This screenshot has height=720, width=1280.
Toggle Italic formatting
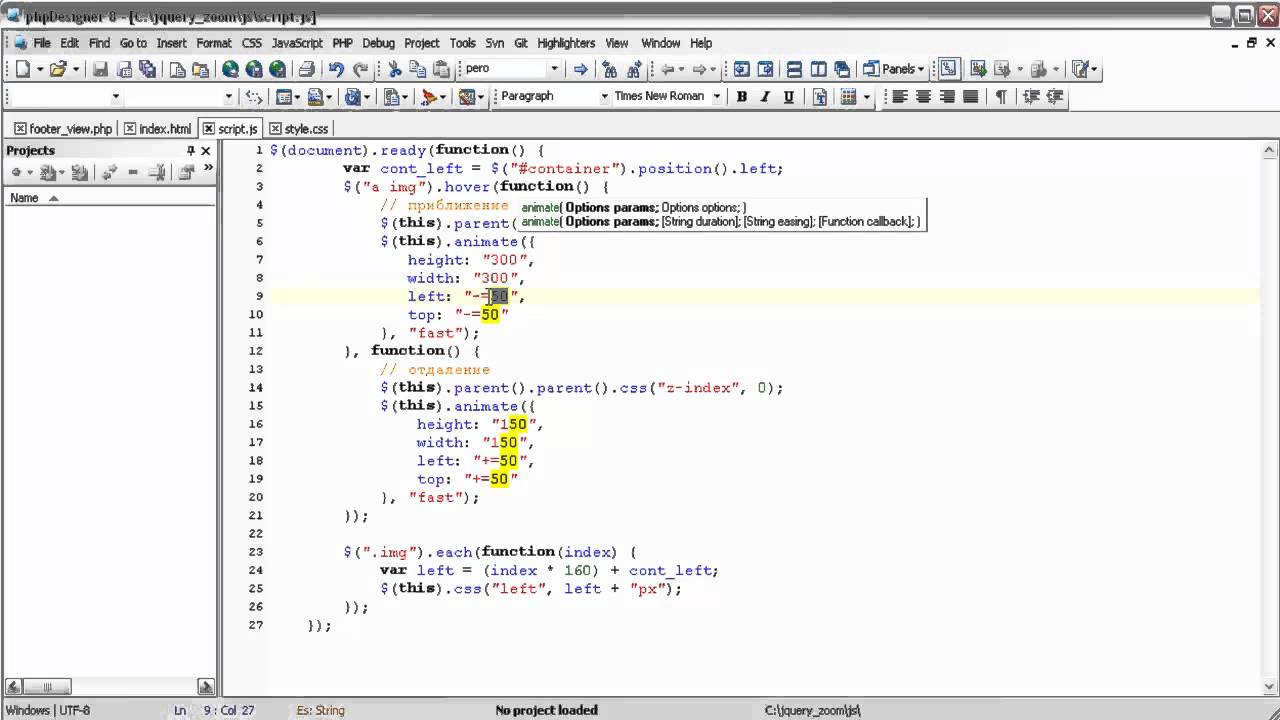[765, 96]
